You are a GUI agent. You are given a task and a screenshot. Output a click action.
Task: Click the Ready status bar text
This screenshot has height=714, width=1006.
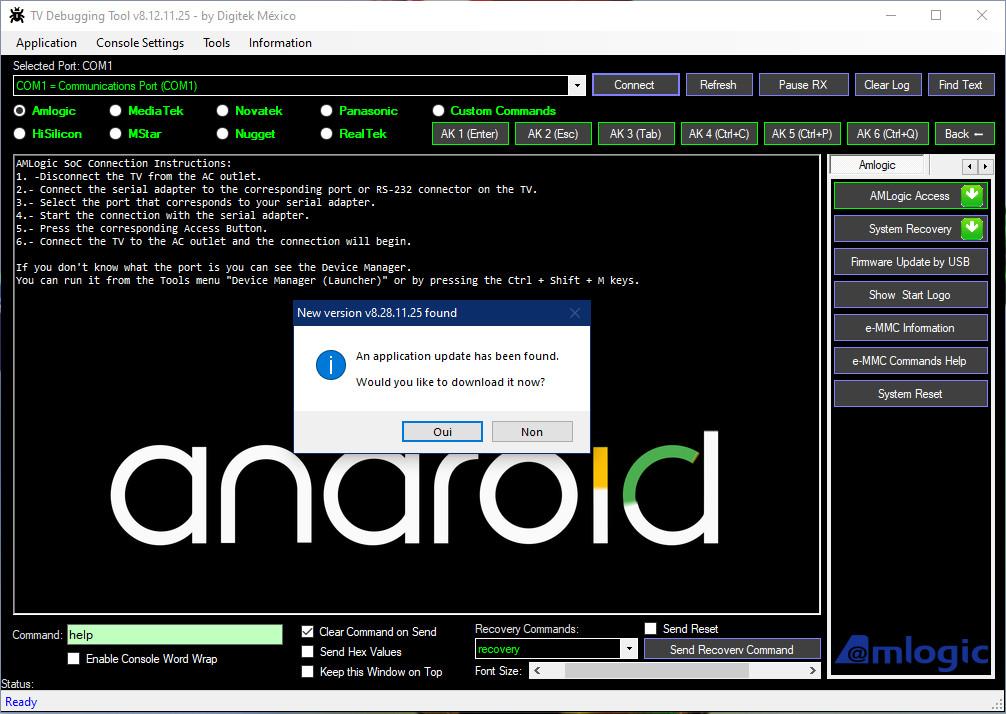(x=21, y=702)
